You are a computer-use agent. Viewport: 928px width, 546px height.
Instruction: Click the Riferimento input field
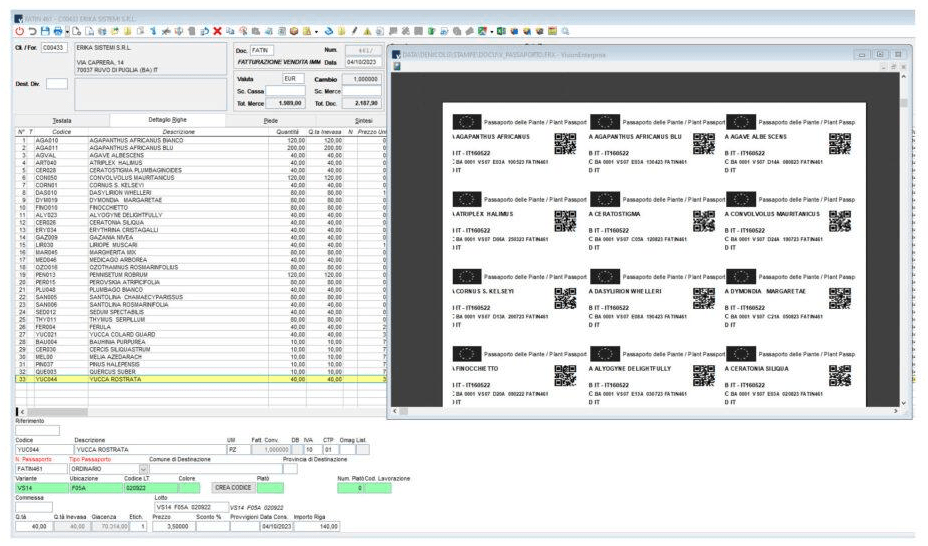point(37,431)
